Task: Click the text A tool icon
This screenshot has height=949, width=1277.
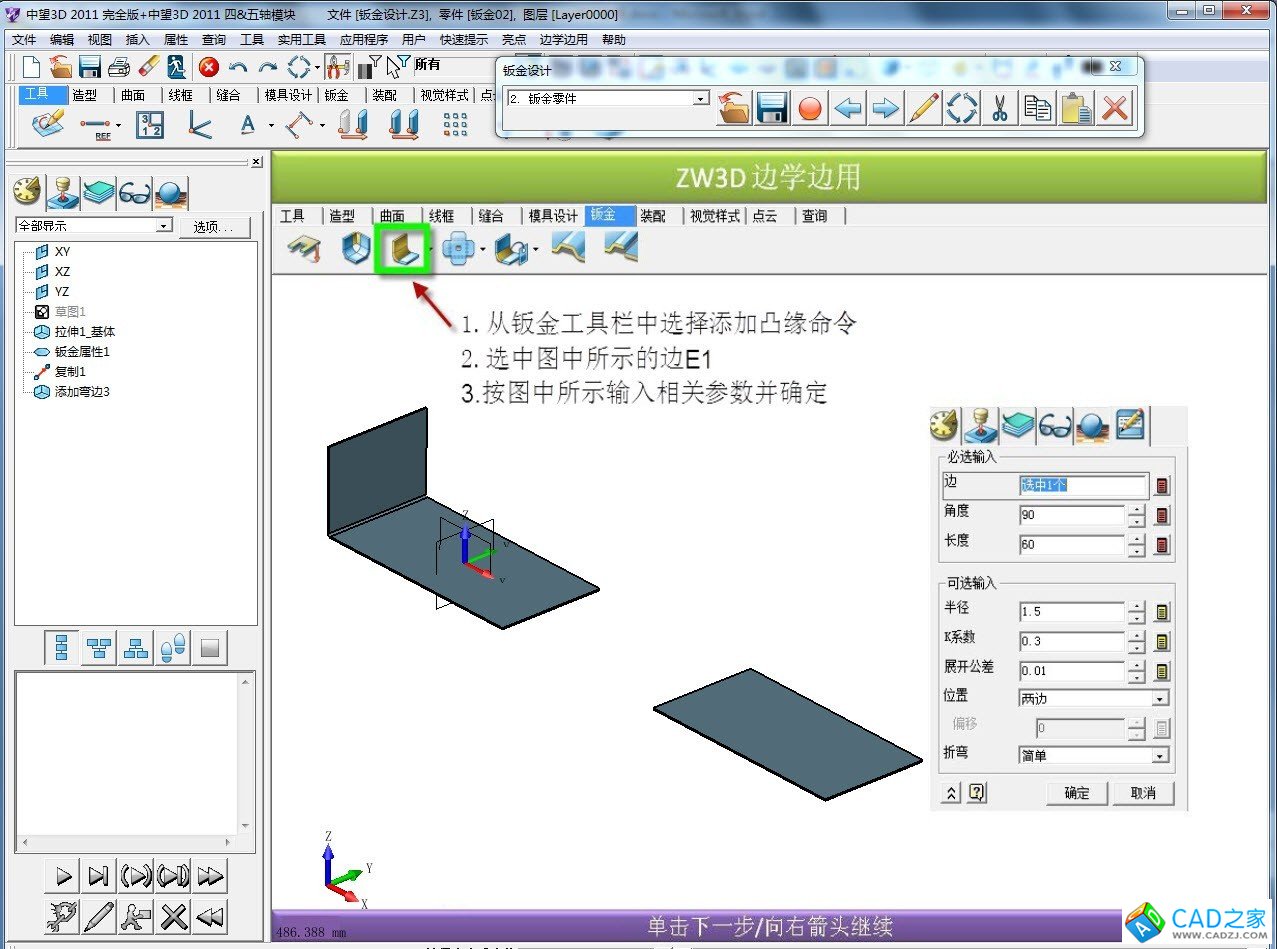Action: [247, 125]
